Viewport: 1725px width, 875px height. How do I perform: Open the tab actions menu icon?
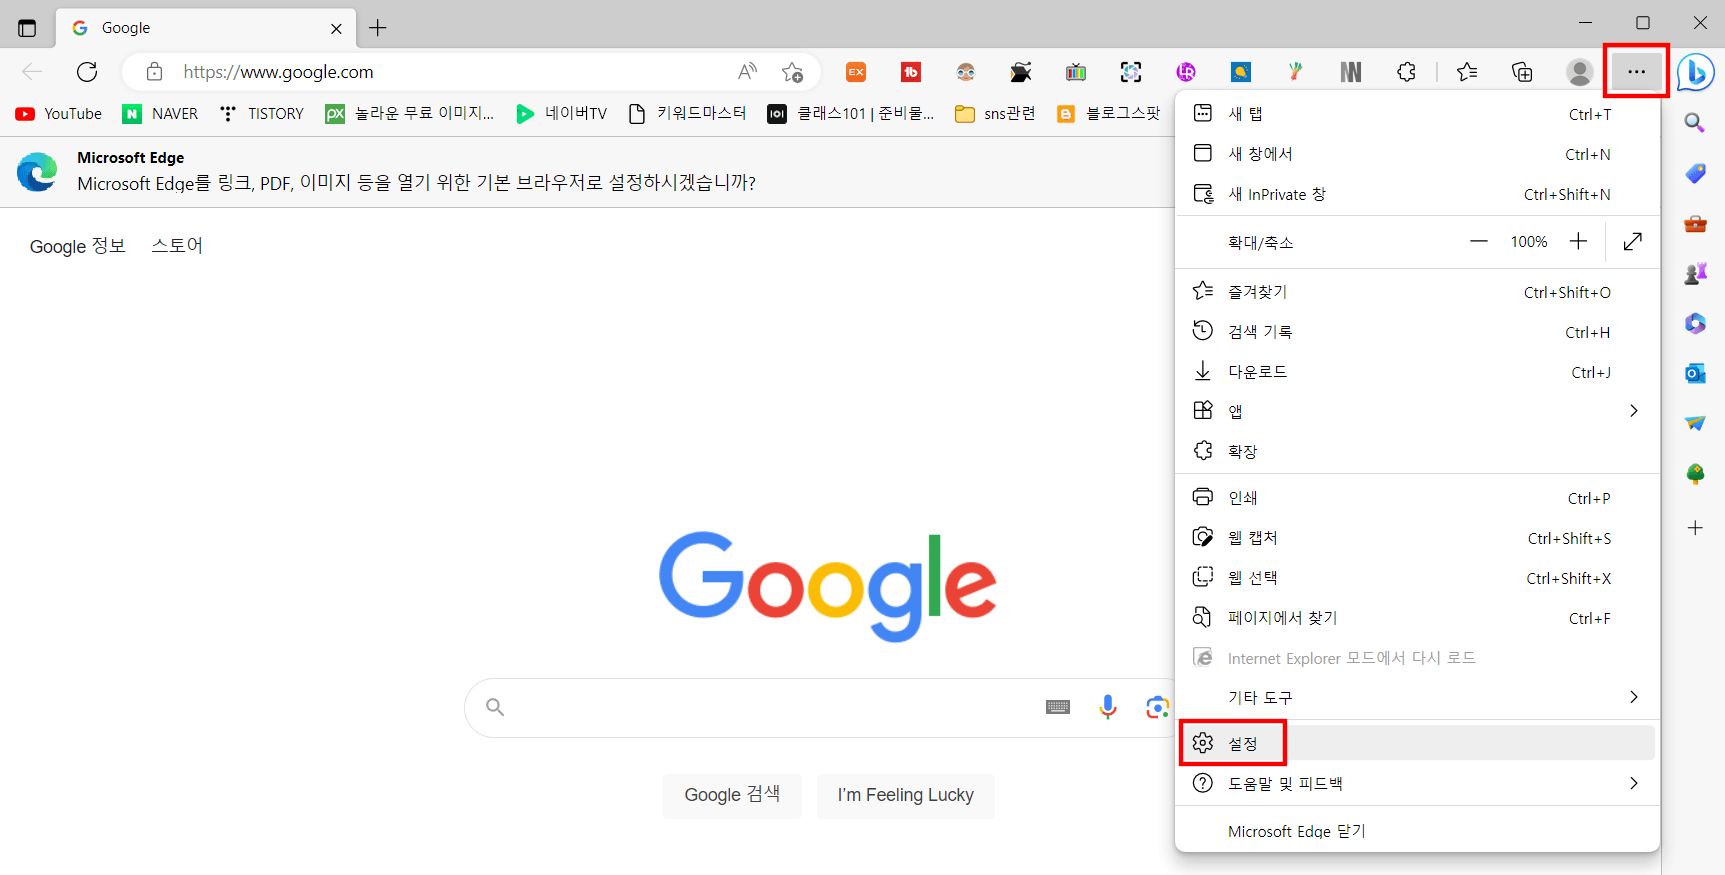click(27, 28)
